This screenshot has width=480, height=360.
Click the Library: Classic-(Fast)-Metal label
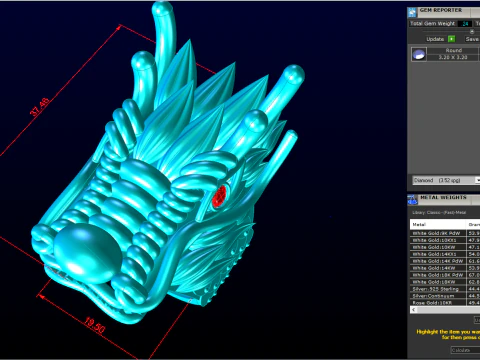pos(439,212)
